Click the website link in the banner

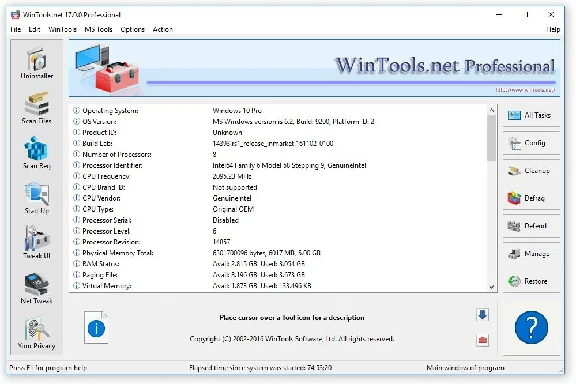[x=525, y=90]
